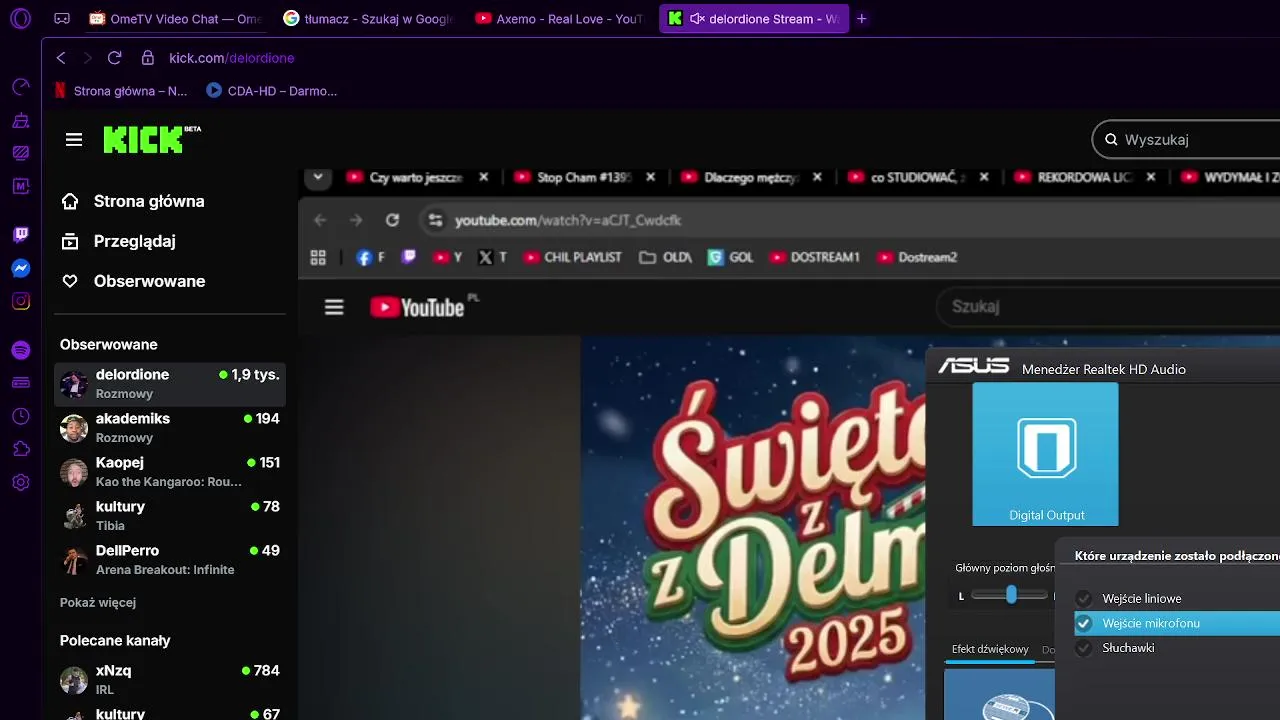Image resolution: width=1280 pixels, height=720 pixels.
Task: Adjust the Główny poziom głośności balance slider
Action: 1011,594
